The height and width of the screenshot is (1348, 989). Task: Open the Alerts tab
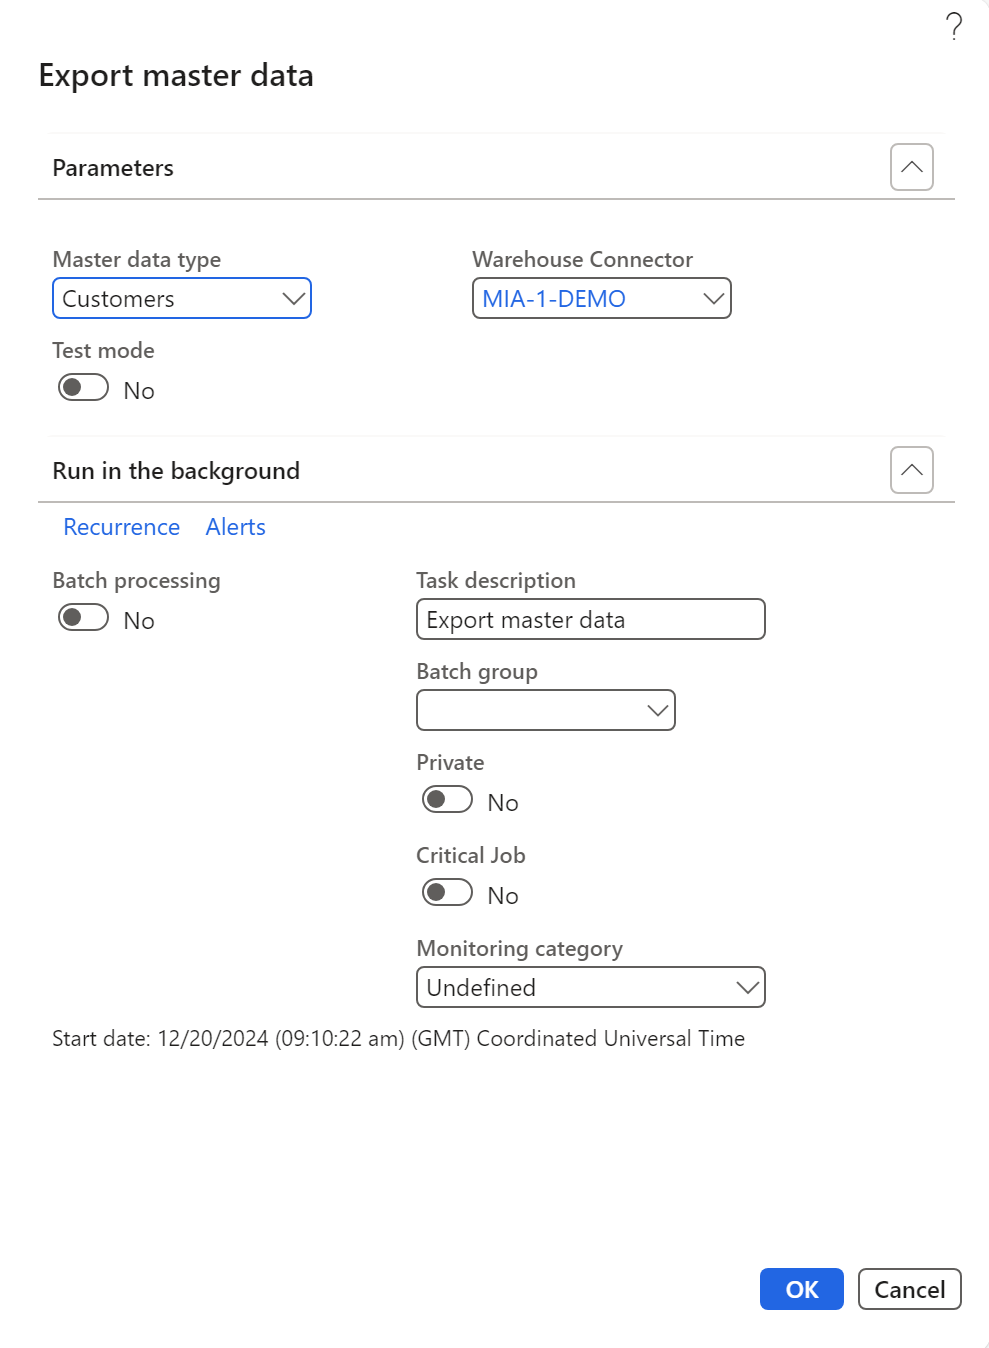tap(235, 527)
